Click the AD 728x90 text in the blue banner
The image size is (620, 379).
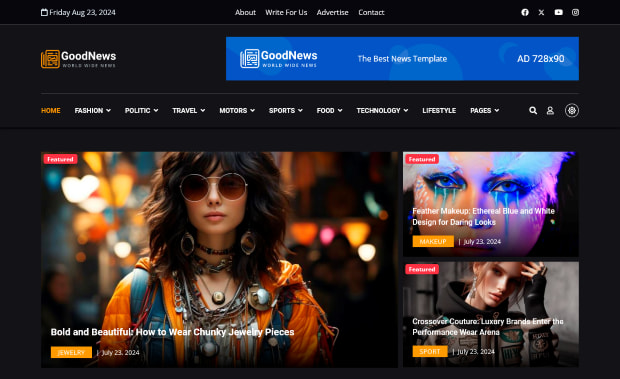coord(541,58)
